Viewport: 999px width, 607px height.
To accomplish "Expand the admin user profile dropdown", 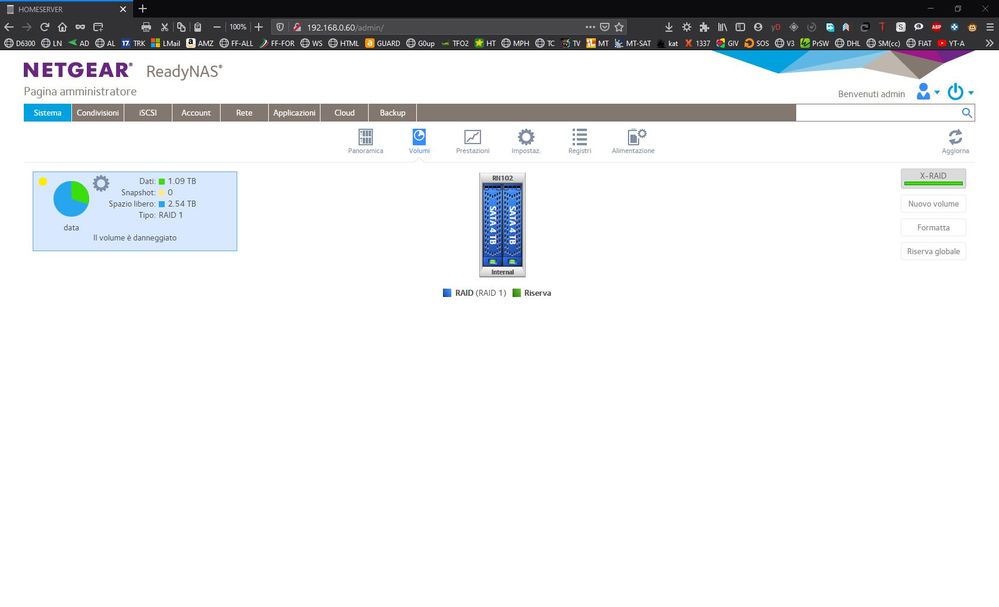I will point(927,92).
